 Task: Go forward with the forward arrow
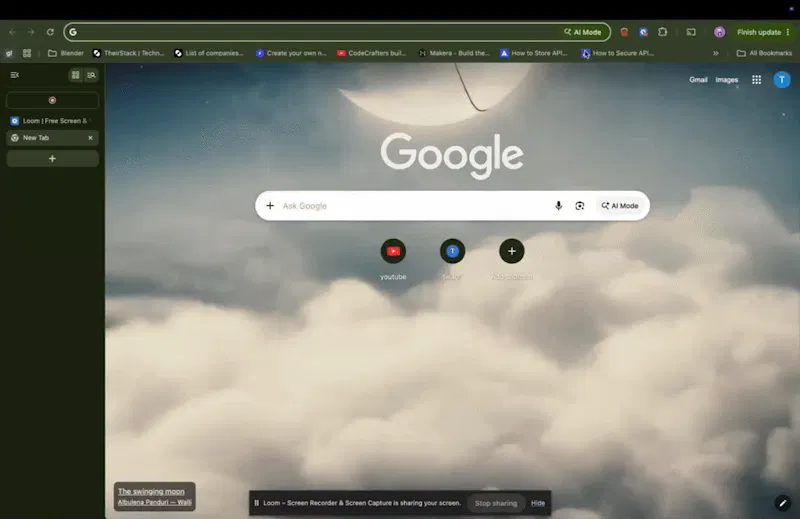point(31,32)
